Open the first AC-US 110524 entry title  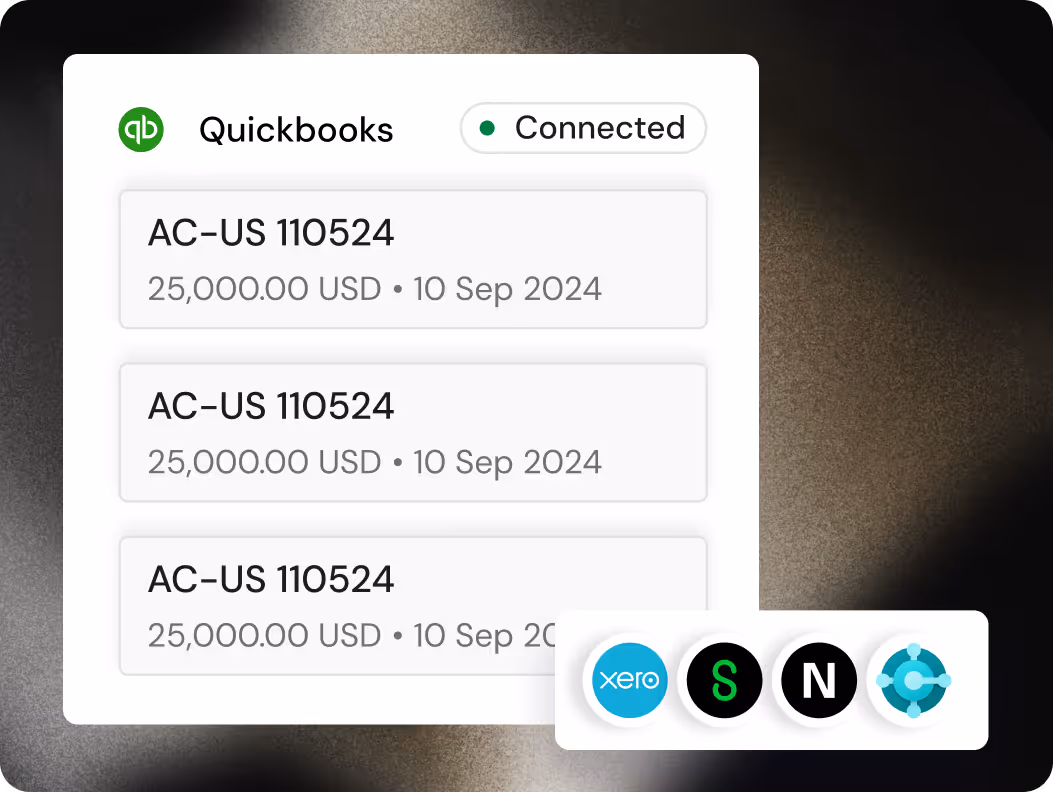click(271, 232)
